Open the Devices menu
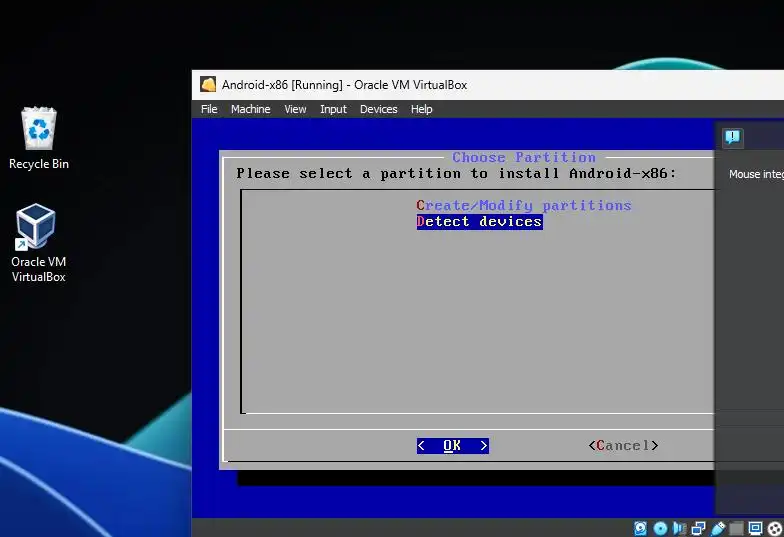The height and width of the screenshot is (537, 784). tap(378, 109)
